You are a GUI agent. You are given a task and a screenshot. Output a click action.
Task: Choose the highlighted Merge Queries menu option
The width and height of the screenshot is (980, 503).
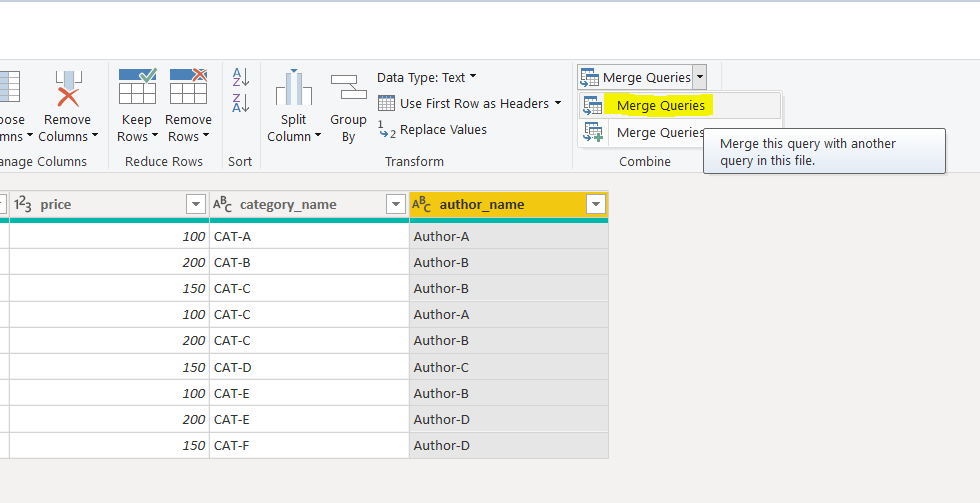[x=660, y=106]
